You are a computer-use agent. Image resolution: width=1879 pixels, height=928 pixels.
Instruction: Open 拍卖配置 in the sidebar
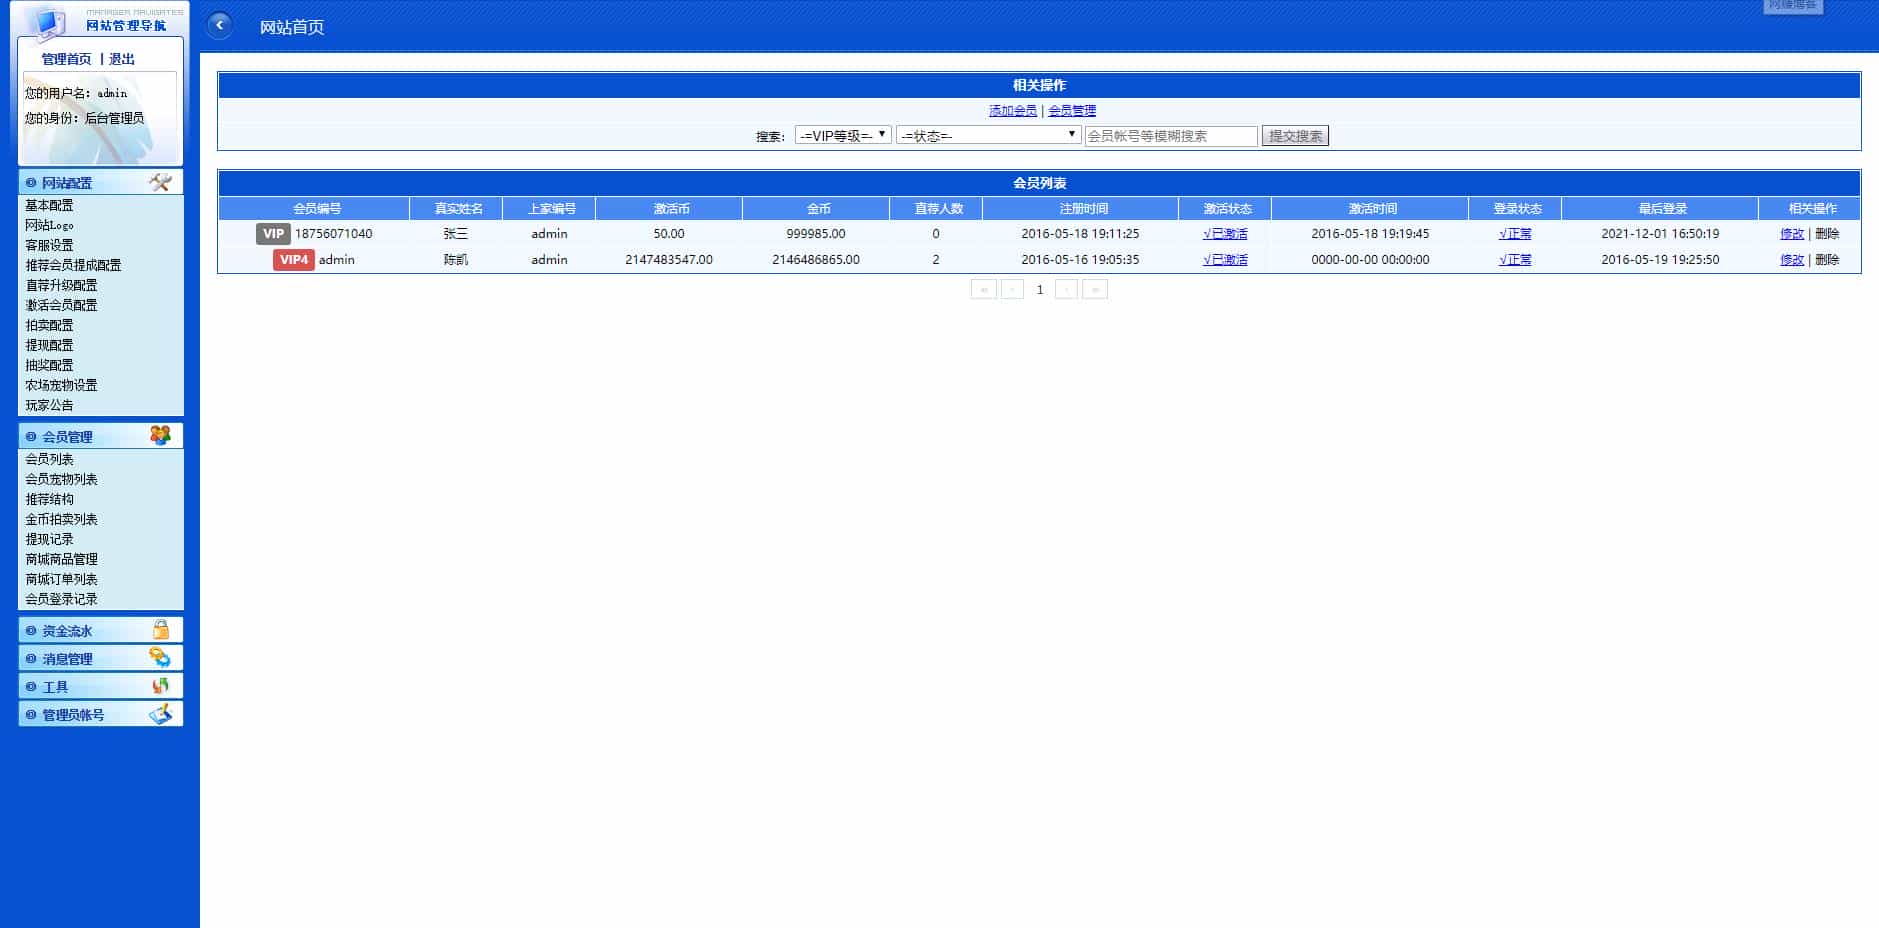[x=49, y=325]
